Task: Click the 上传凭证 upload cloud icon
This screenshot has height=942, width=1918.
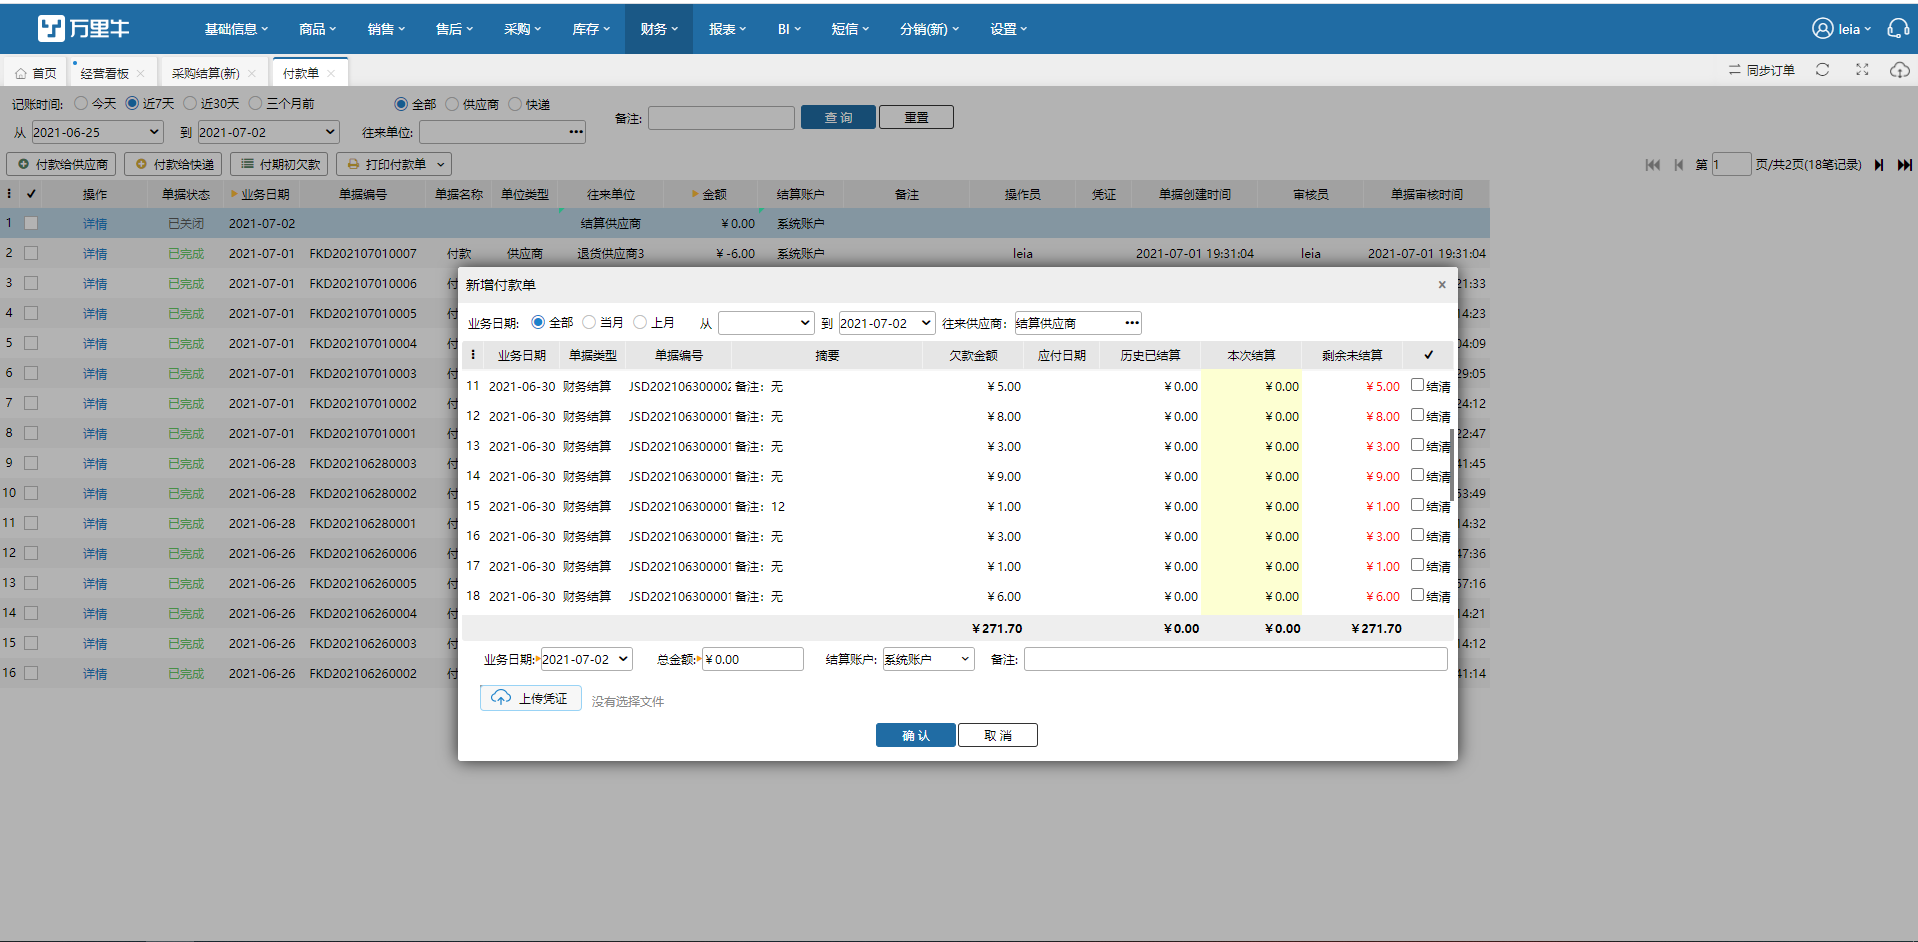Action: (x=501, y=698)
